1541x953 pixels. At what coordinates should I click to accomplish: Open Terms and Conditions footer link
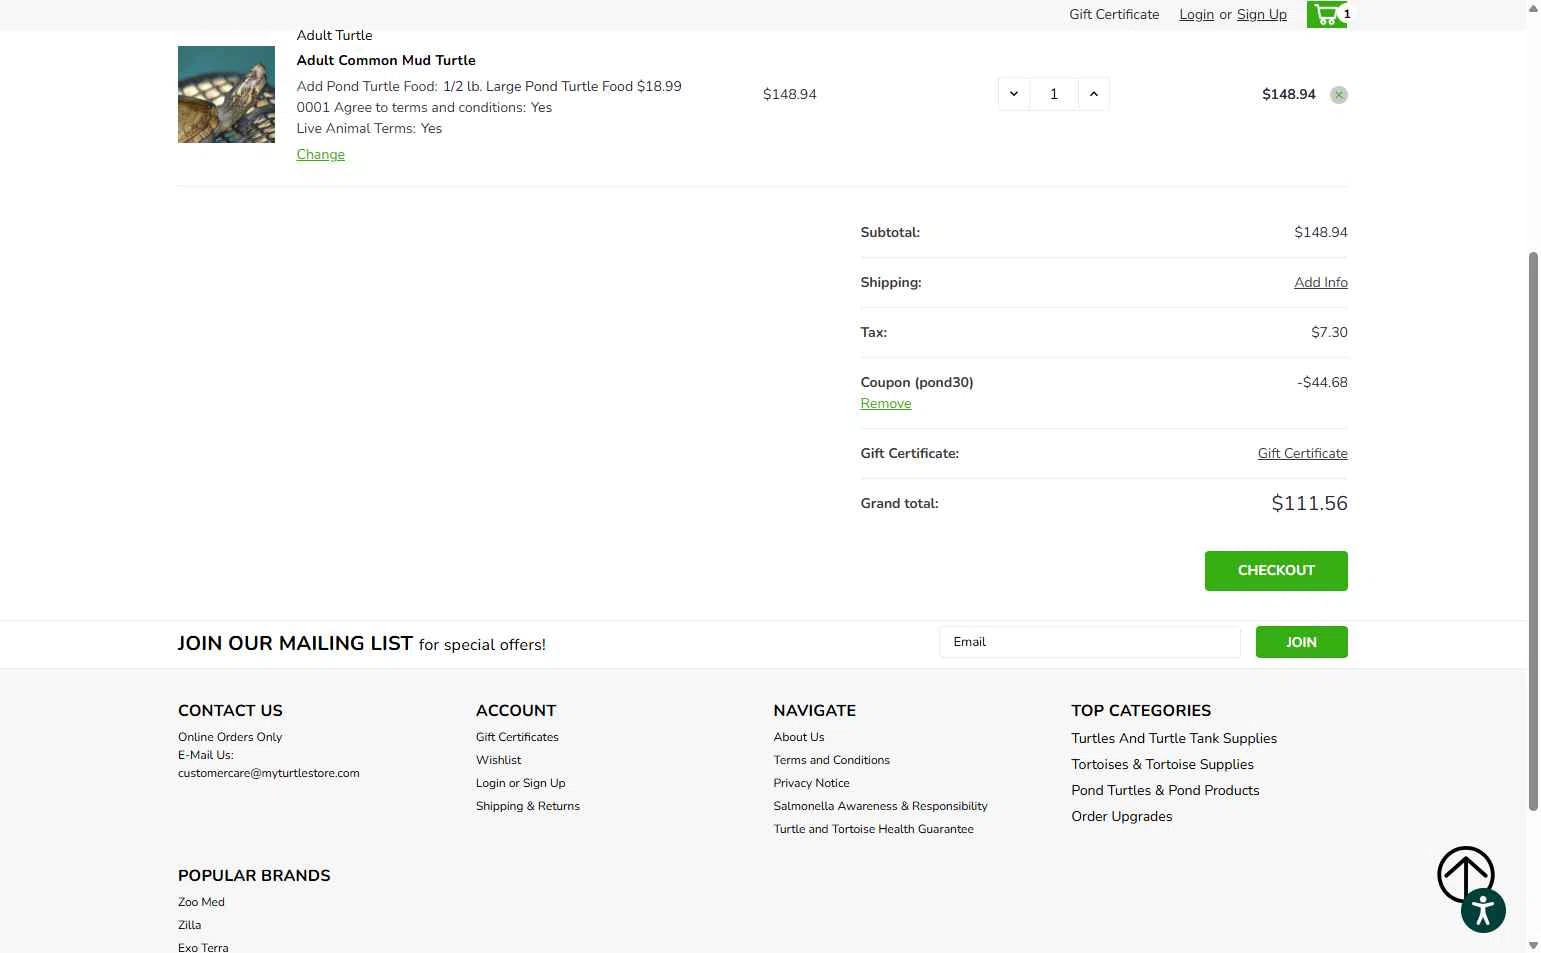click(x=831, y=760)
